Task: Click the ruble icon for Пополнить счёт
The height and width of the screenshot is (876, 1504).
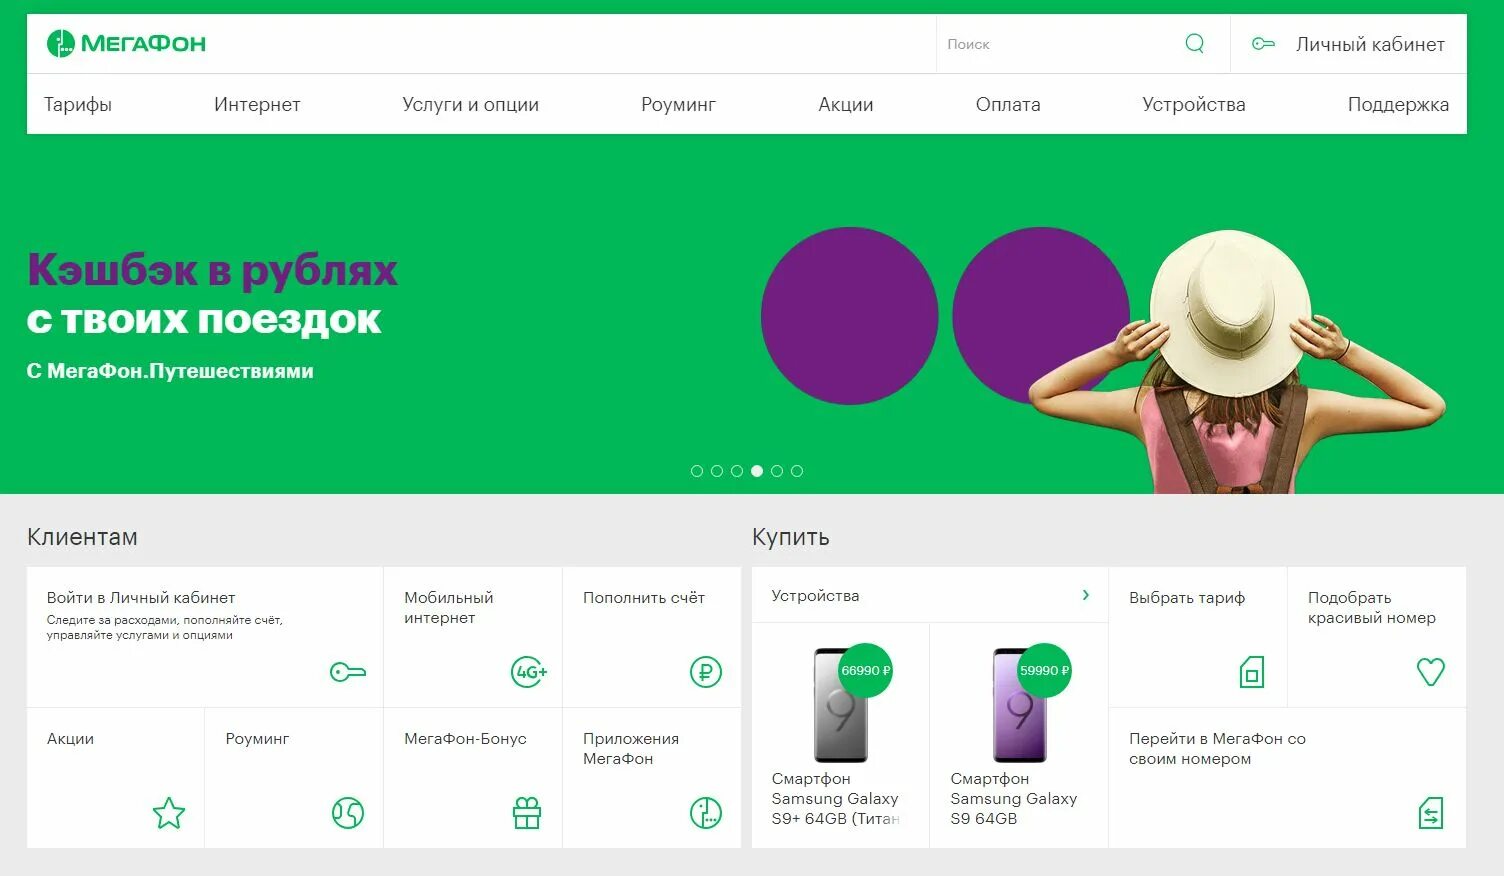Action: [x=706, y=672]
